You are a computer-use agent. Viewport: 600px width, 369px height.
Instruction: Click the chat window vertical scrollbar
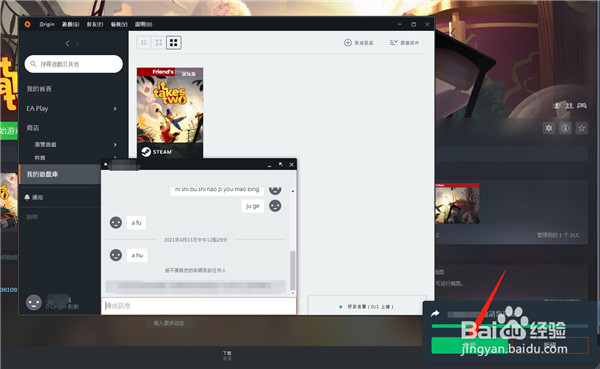tap(293, 270)
